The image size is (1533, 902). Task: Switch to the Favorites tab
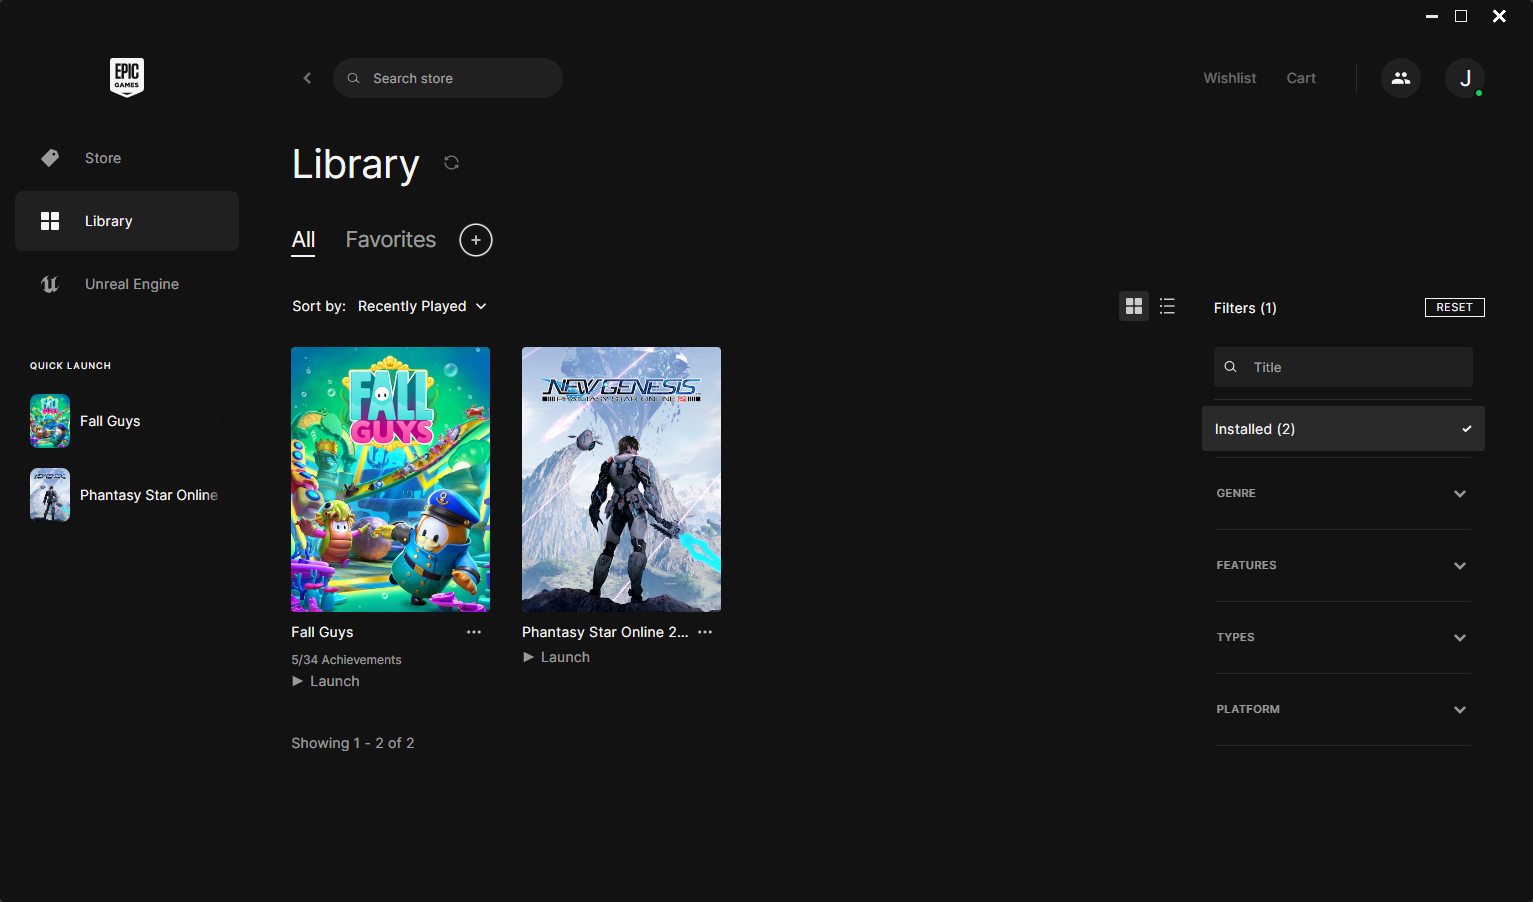coord(390,240)
